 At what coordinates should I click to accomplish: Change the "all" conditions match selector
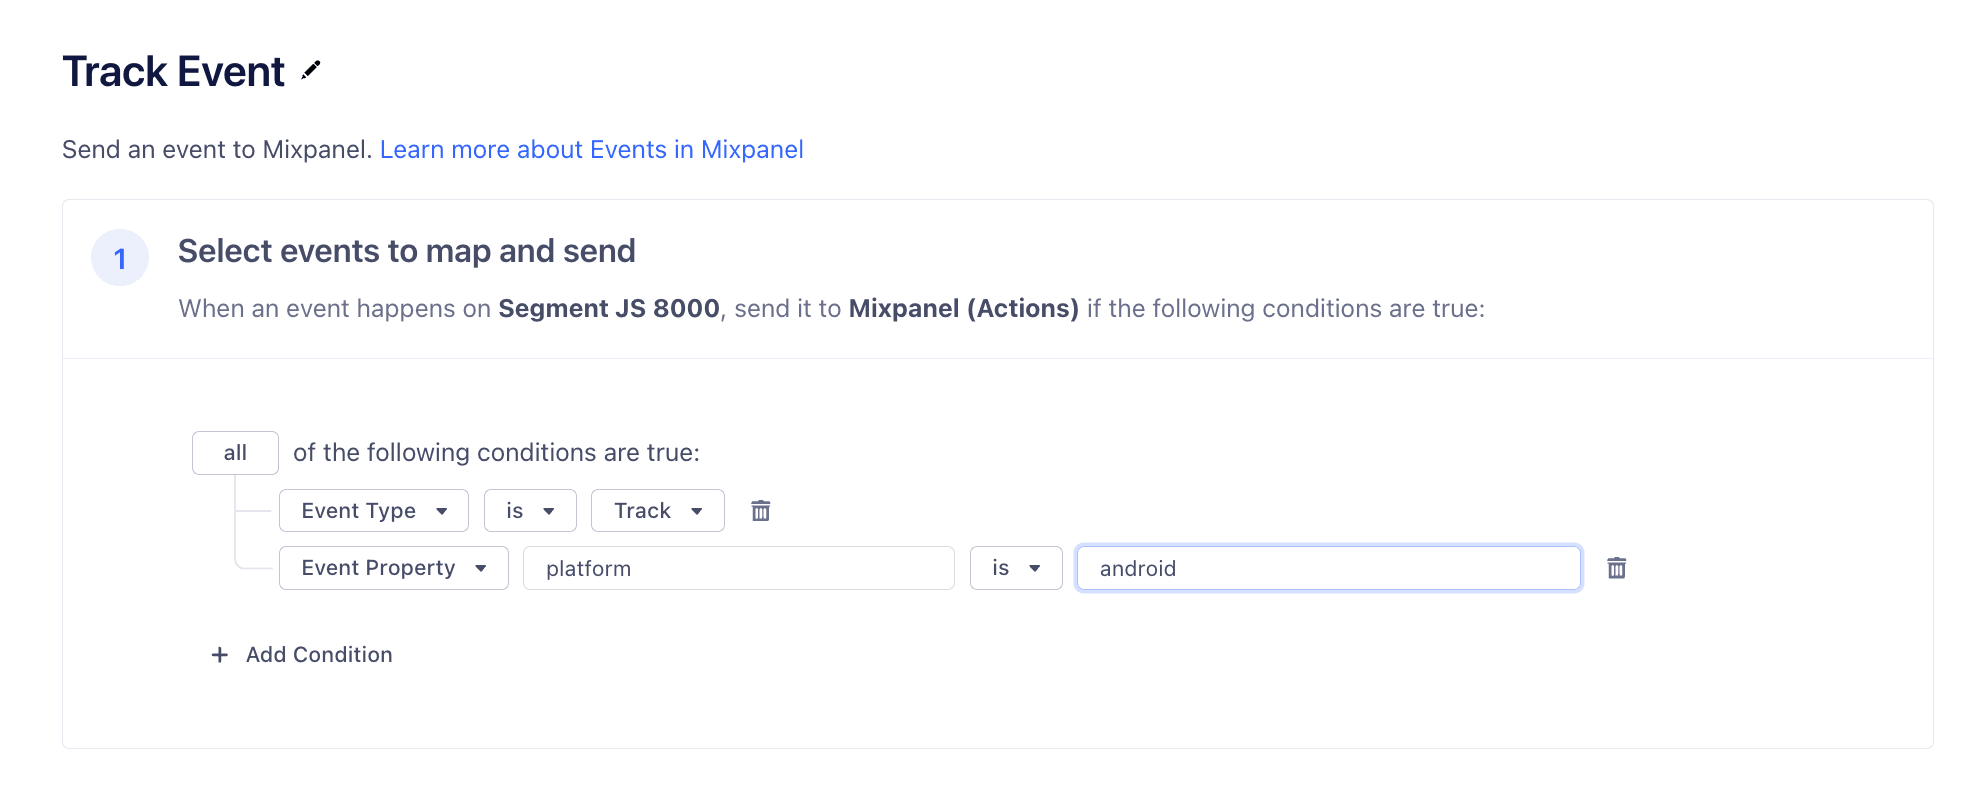(235, 453)
